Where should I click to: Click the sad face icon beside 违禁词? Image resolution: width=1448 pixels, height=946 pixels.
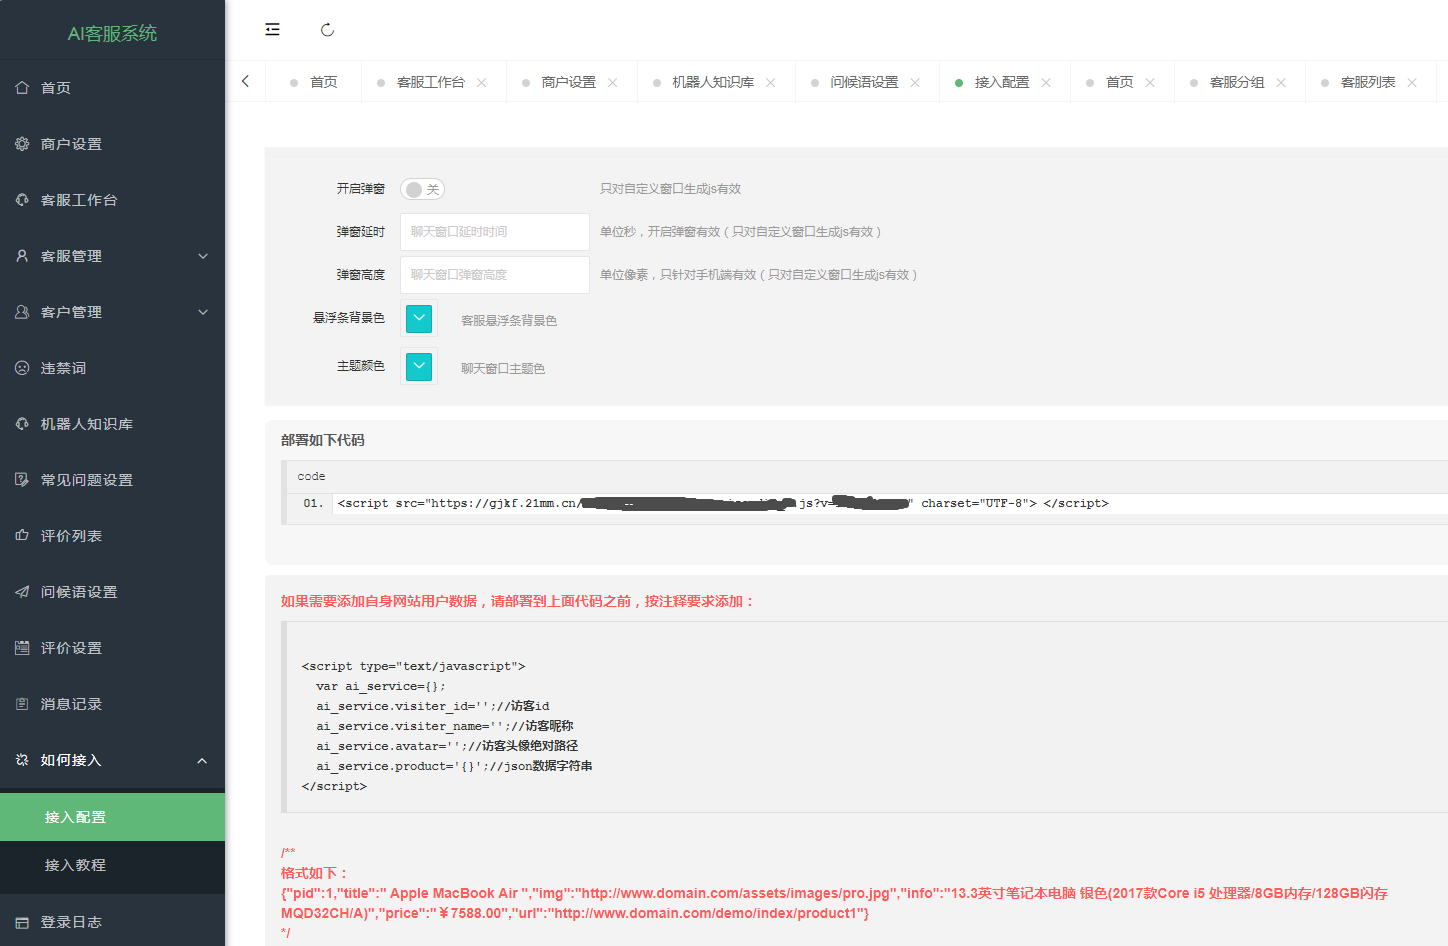click(x=22, y=368)
